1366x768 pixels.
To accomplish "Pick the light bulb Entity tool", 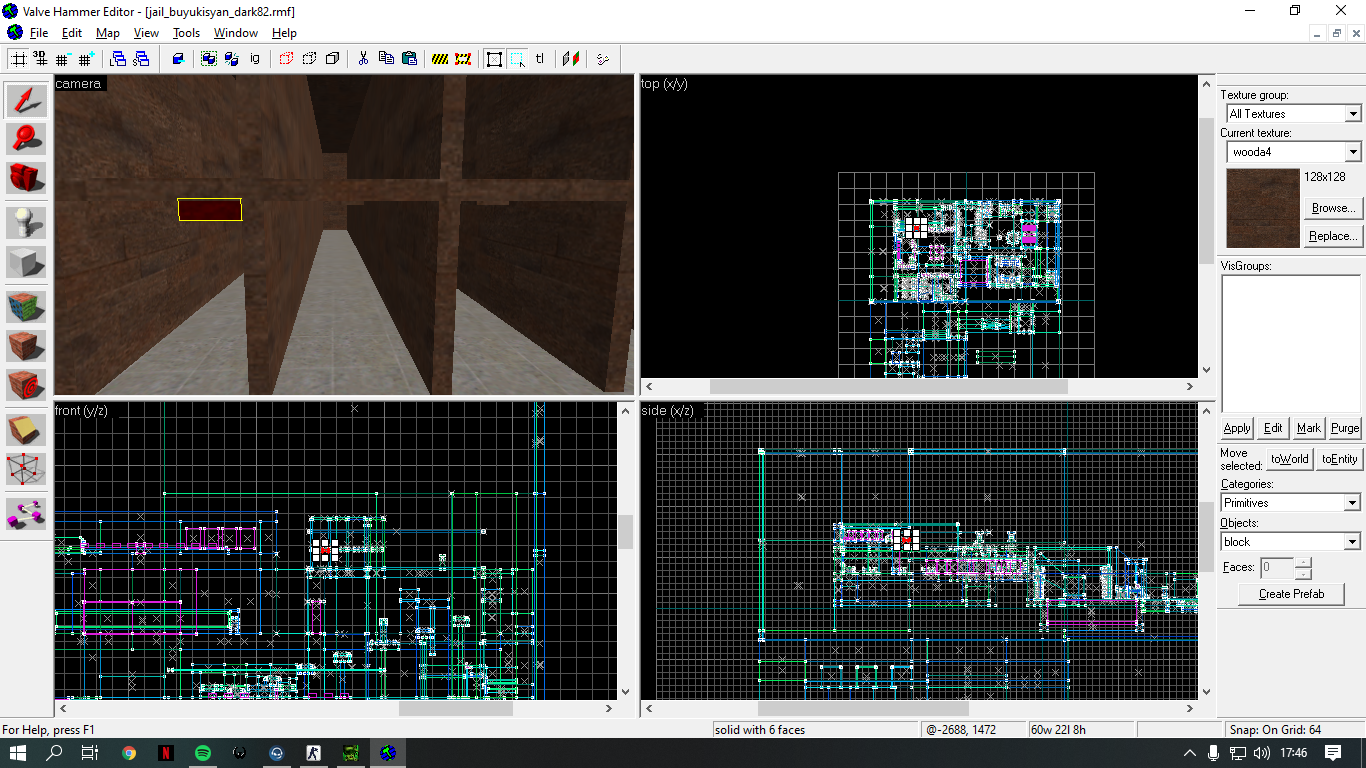I will tap(27, 223).
